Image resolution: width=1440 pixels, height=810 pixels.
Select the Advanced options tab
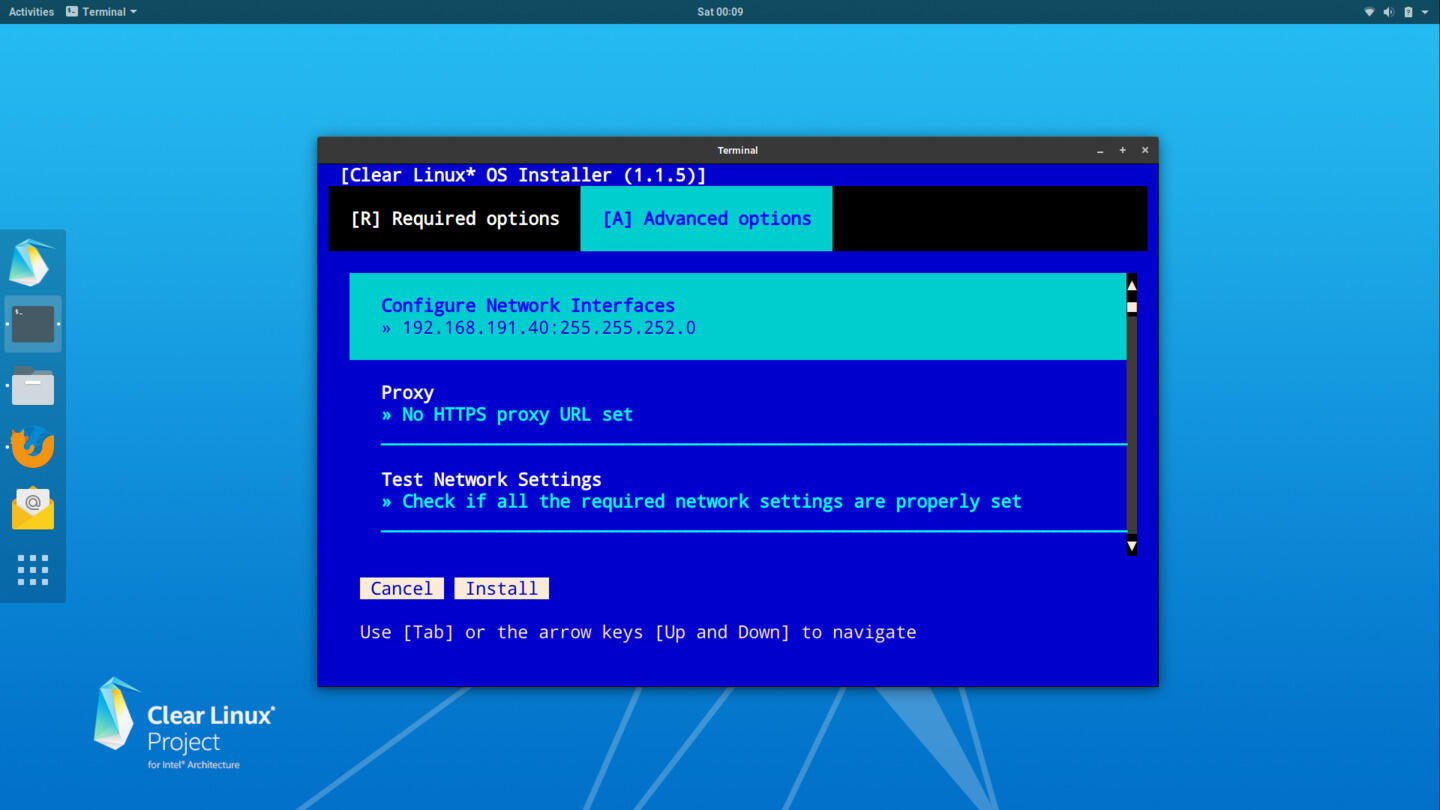[x=706, y=218]
